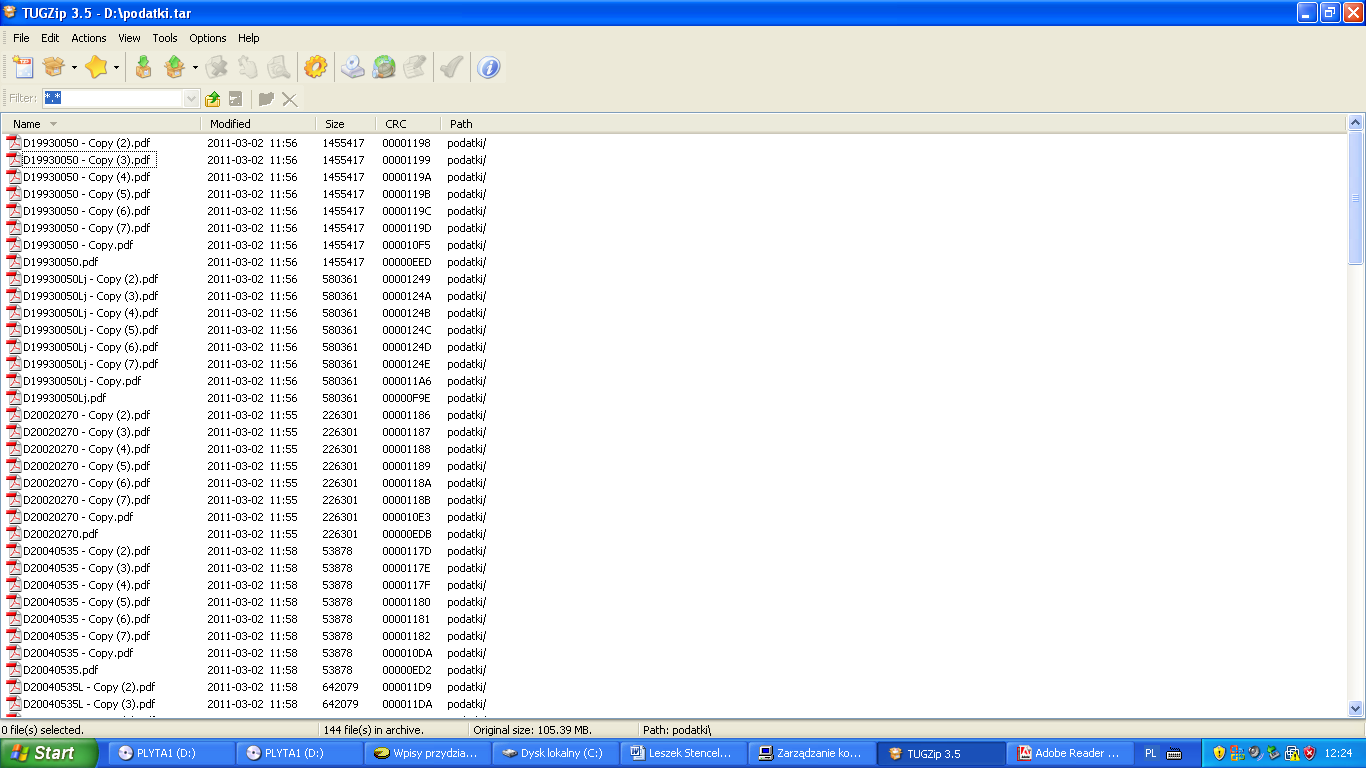
Task: Click the grayed X icon in filter bar
Action: tap(290, 98)
